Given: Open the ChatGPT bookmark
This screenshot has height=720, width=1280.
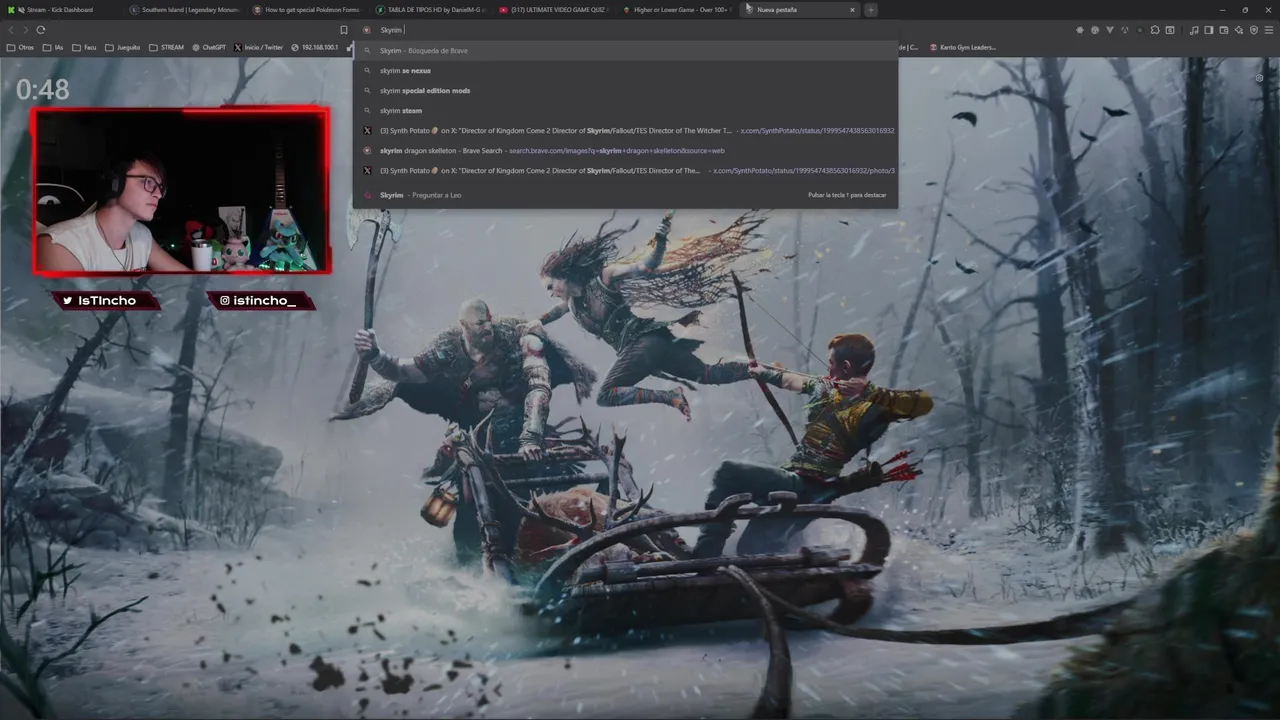Looking at the screenshot, I should point(209,47).
